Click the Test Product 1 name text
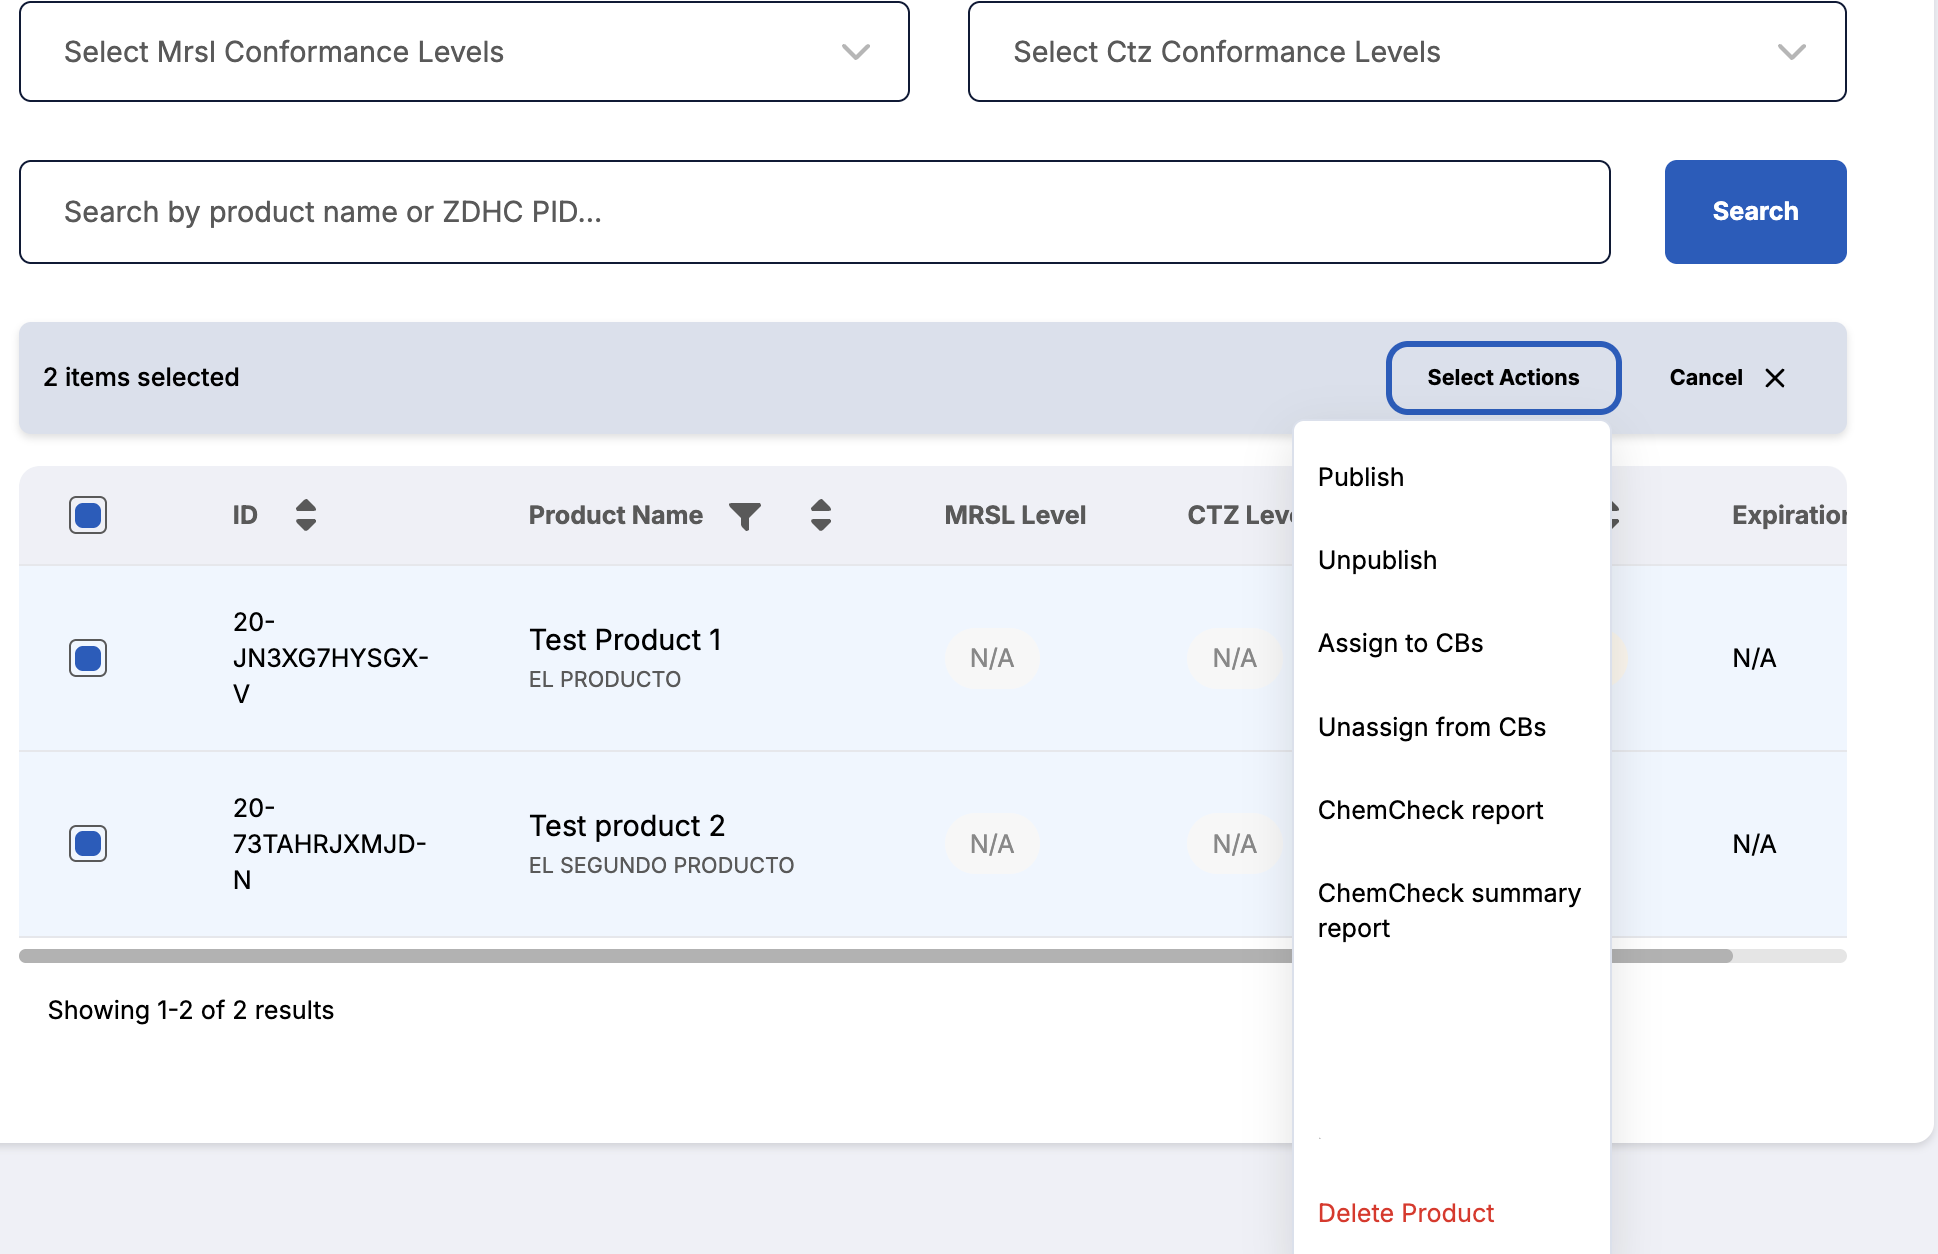1938x1254 pixels. click(x=625, y=640)
